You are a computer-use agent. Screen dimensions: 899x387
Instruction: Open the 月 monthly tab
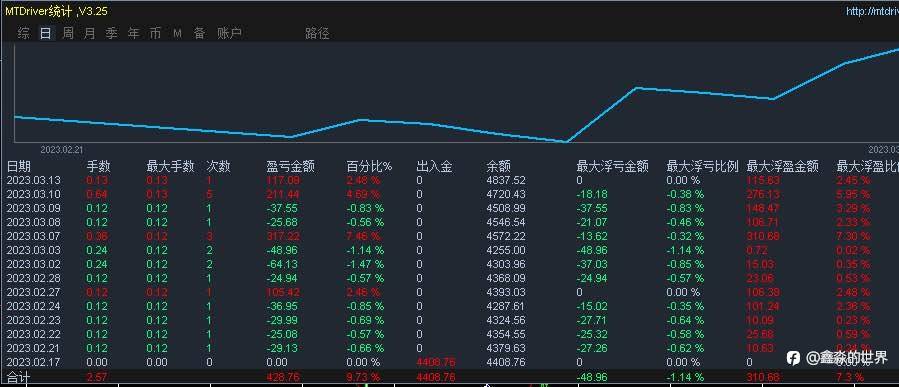(x=89, y=33)
